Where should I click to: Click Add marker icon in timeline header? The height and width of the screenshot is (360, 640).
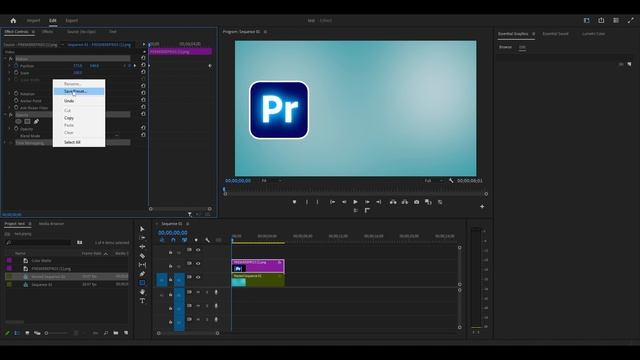[196, 240]
